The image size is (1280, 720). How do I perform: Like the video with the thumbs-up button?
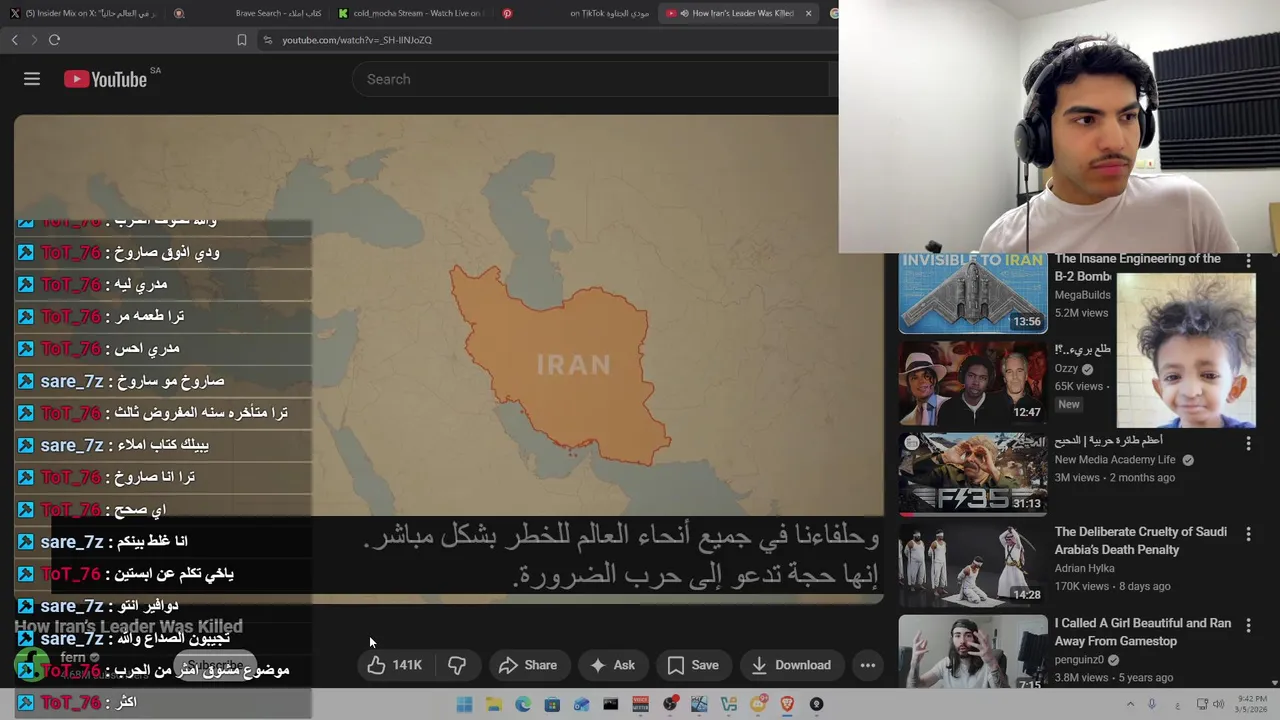[x=395, y=665]
